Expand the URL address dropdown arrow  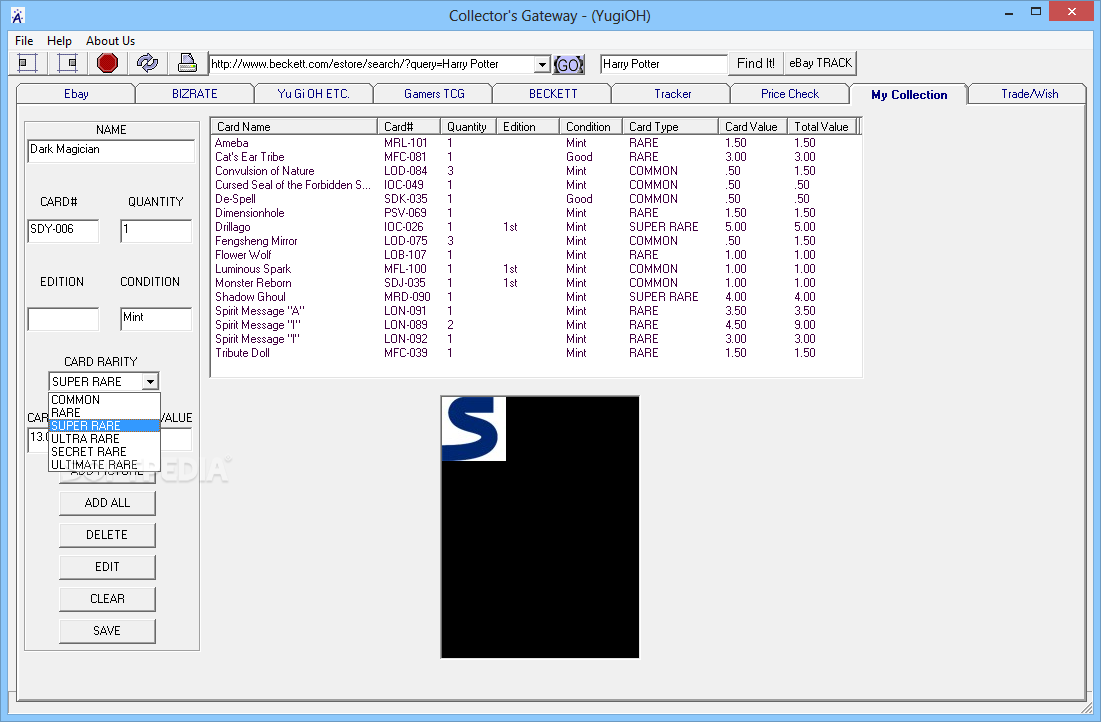[x=541, y=65]
